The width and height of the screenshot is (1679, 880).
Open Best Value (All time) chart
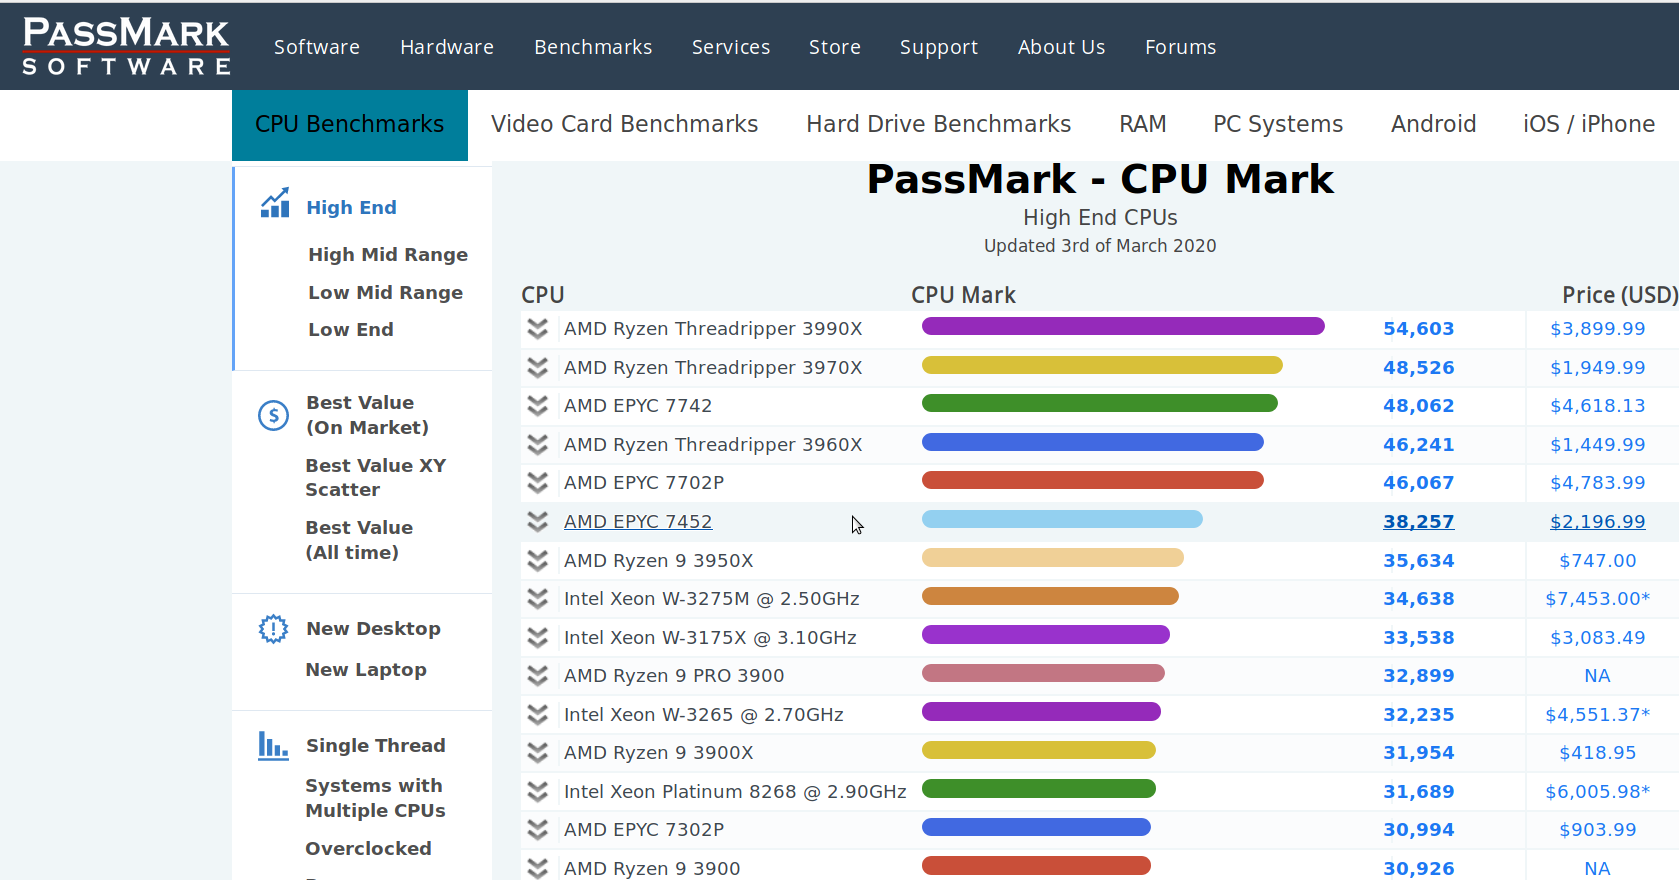[x=359, y=540]
